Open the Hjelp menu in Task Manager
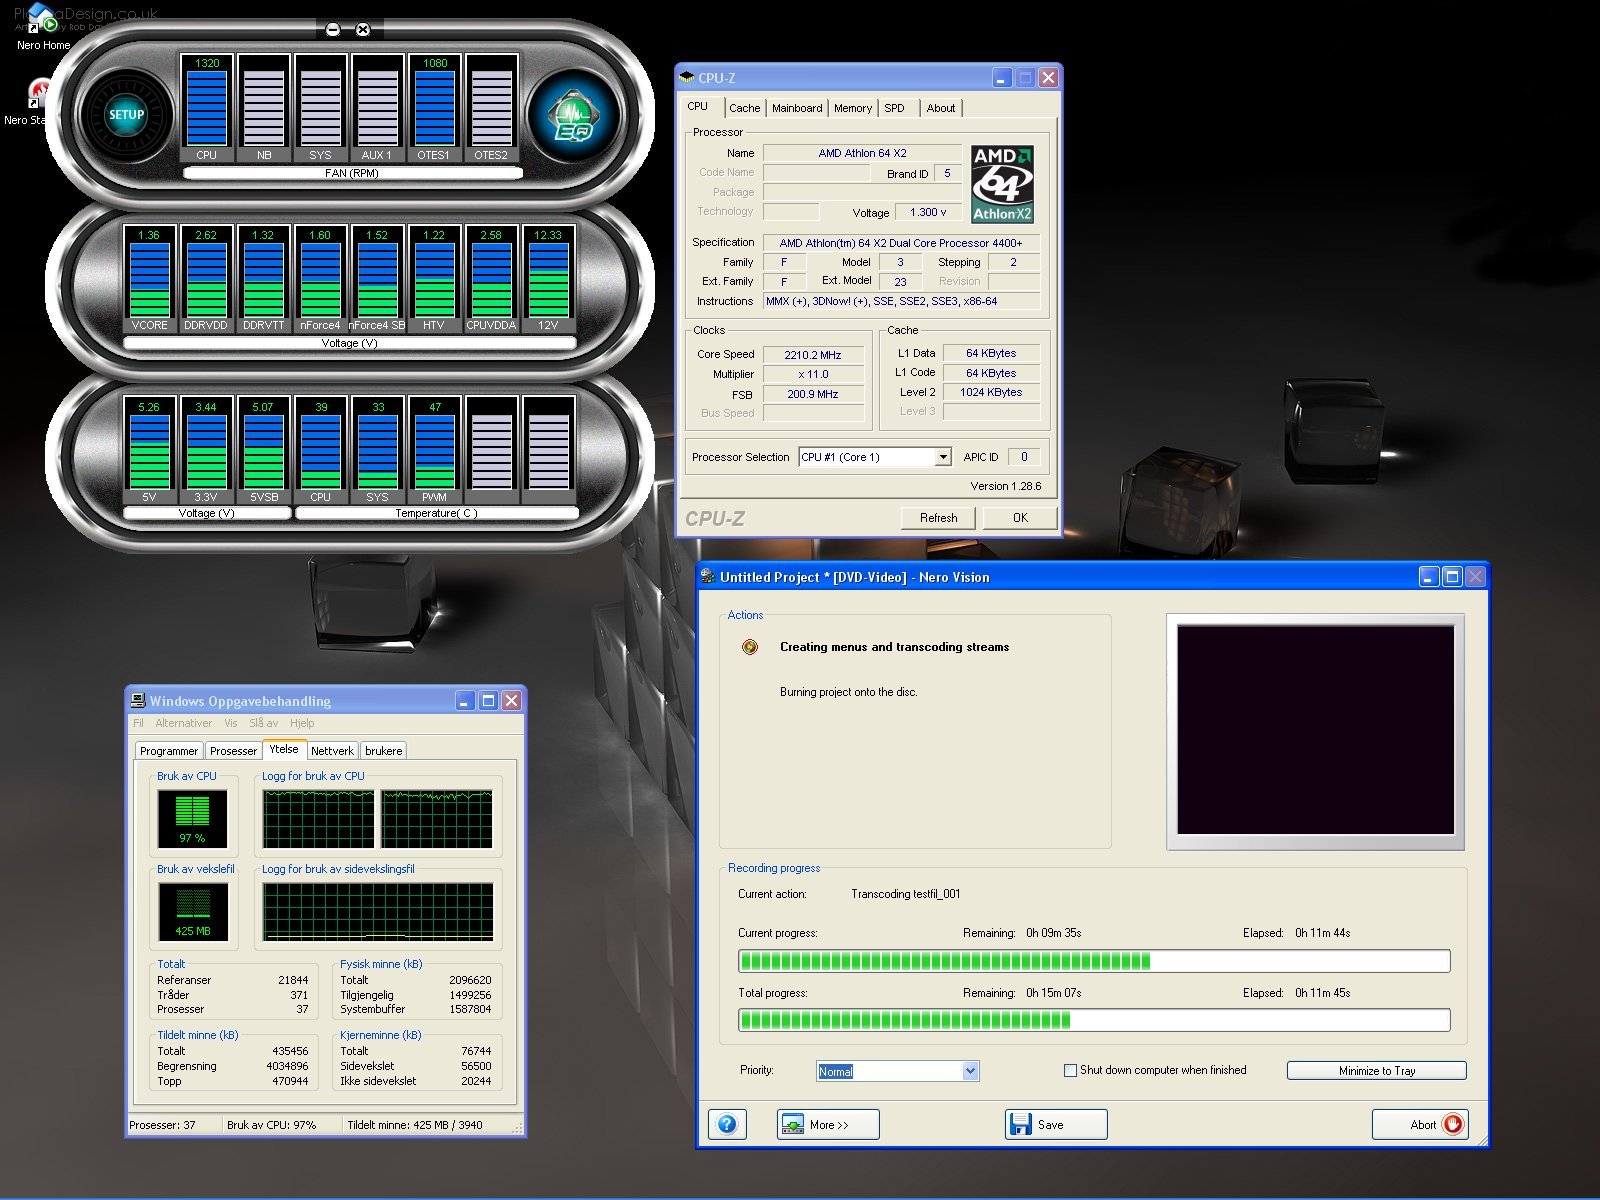The height and width of the screenshot is (1200, 1600). [302, 723]
